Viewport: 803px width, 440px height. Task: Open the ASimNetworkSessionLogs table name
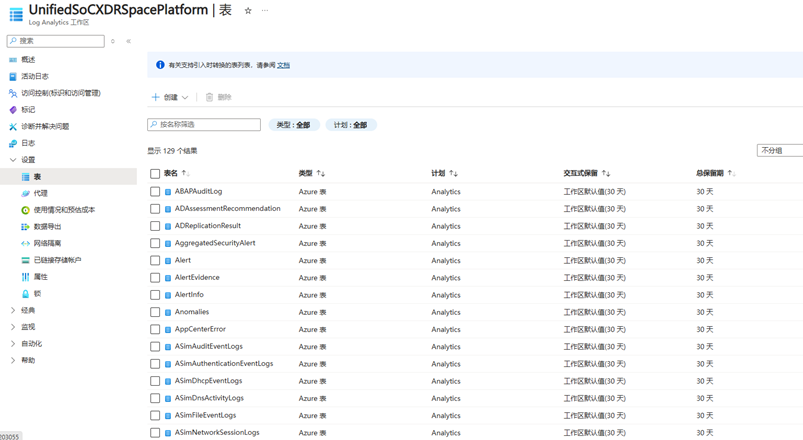tap(217, 433)
